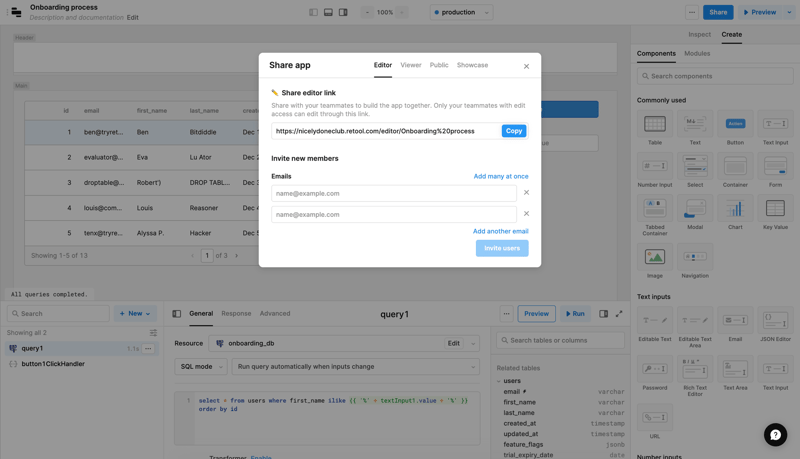Open the top bar more options ellipsis

[692, 12]
